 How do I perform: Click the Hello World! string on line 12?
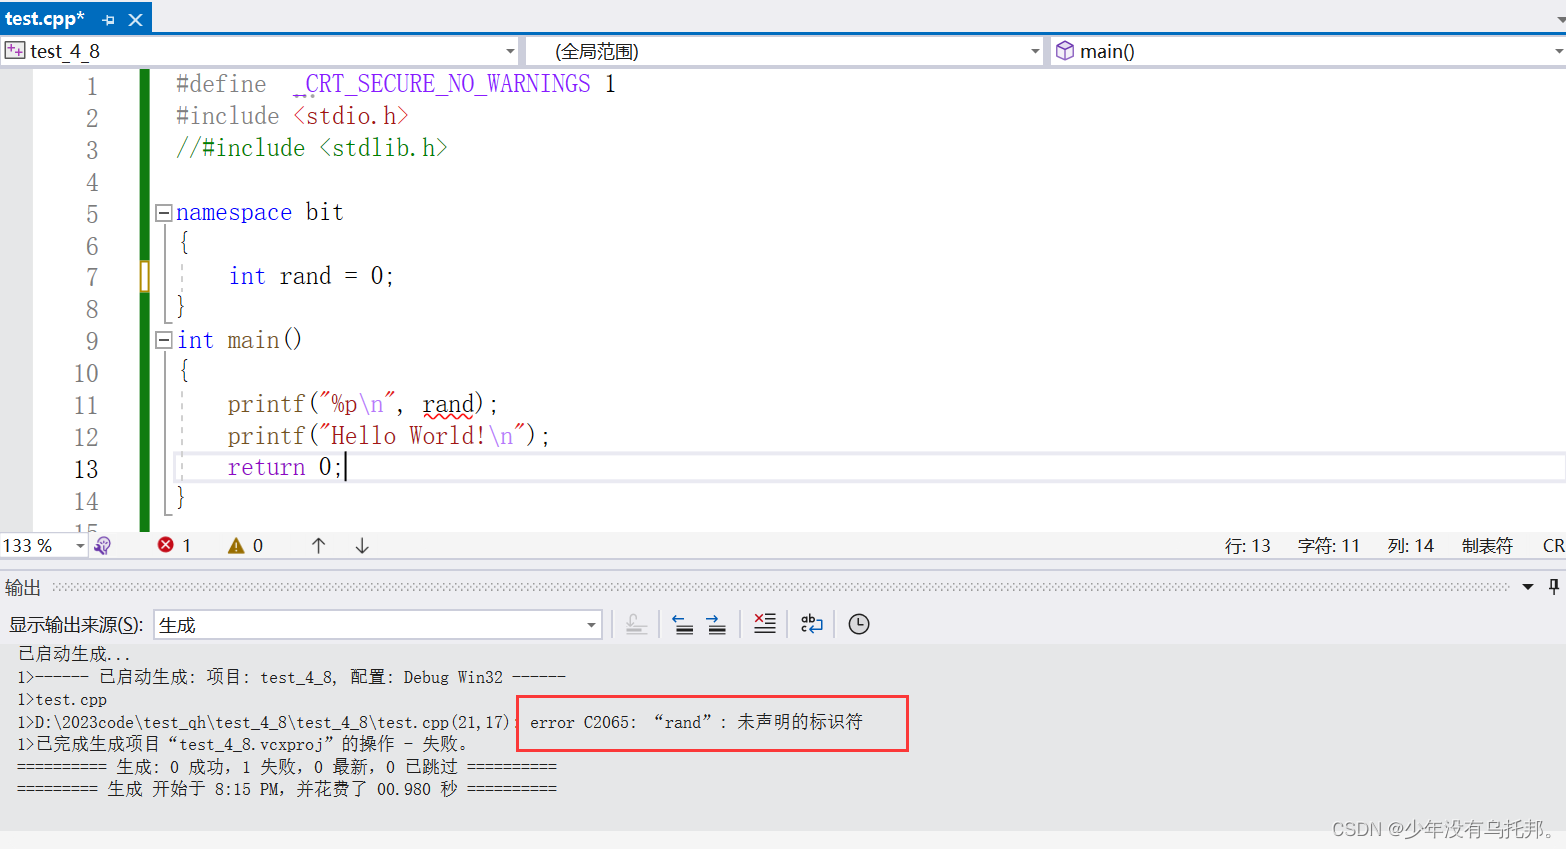[x=421, y=436]
